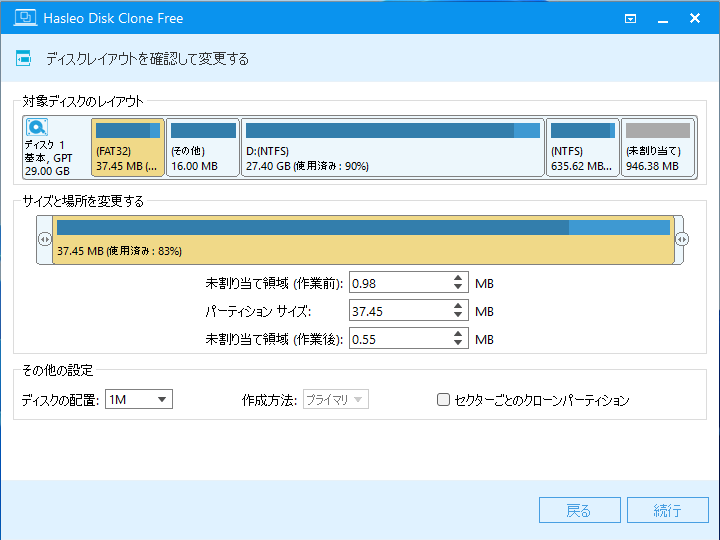
Task: Decrease 未割り当て領域 (作業後) value
Action: (x=458, y=343)
